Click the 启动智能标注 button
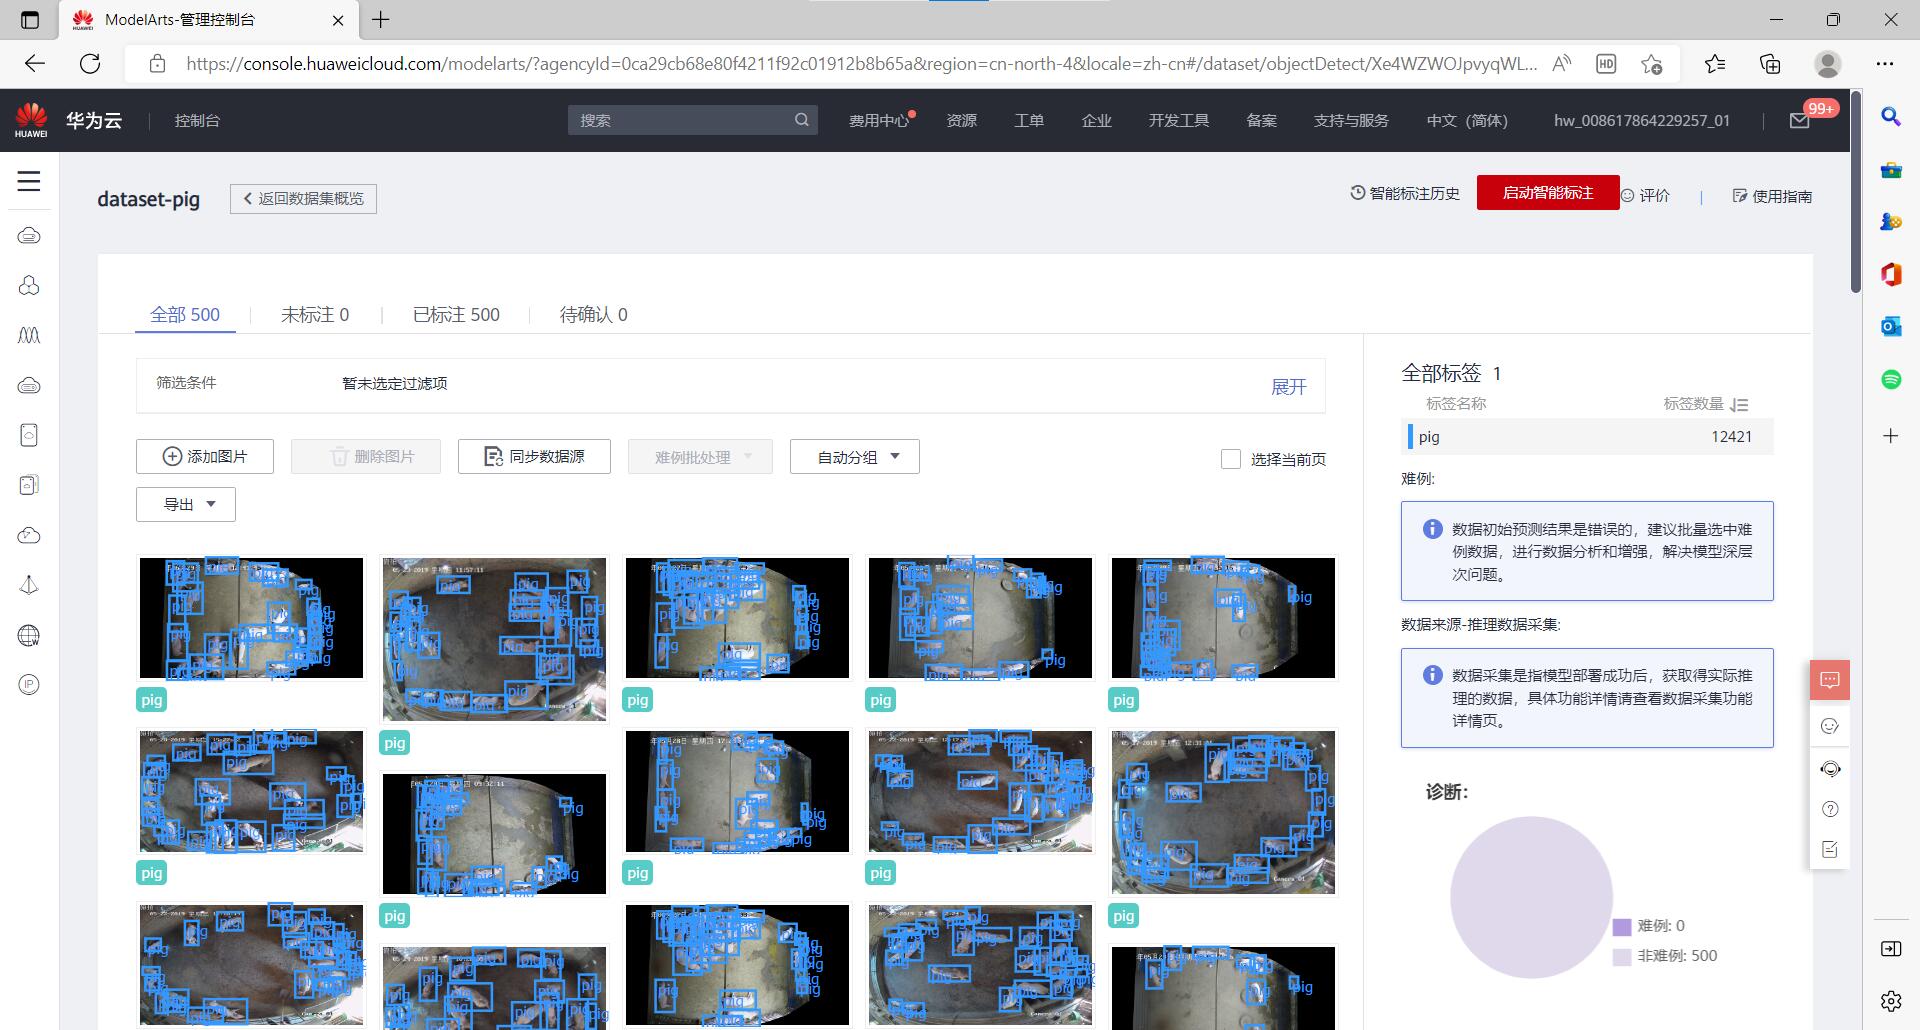 [x=1548, y=193]
